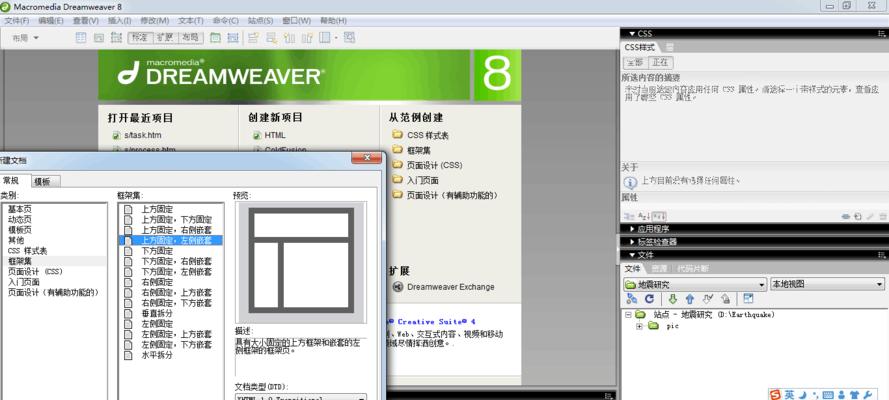
Task: Expand the 标签检查器 panel group
Action: [x=632, y=242]
